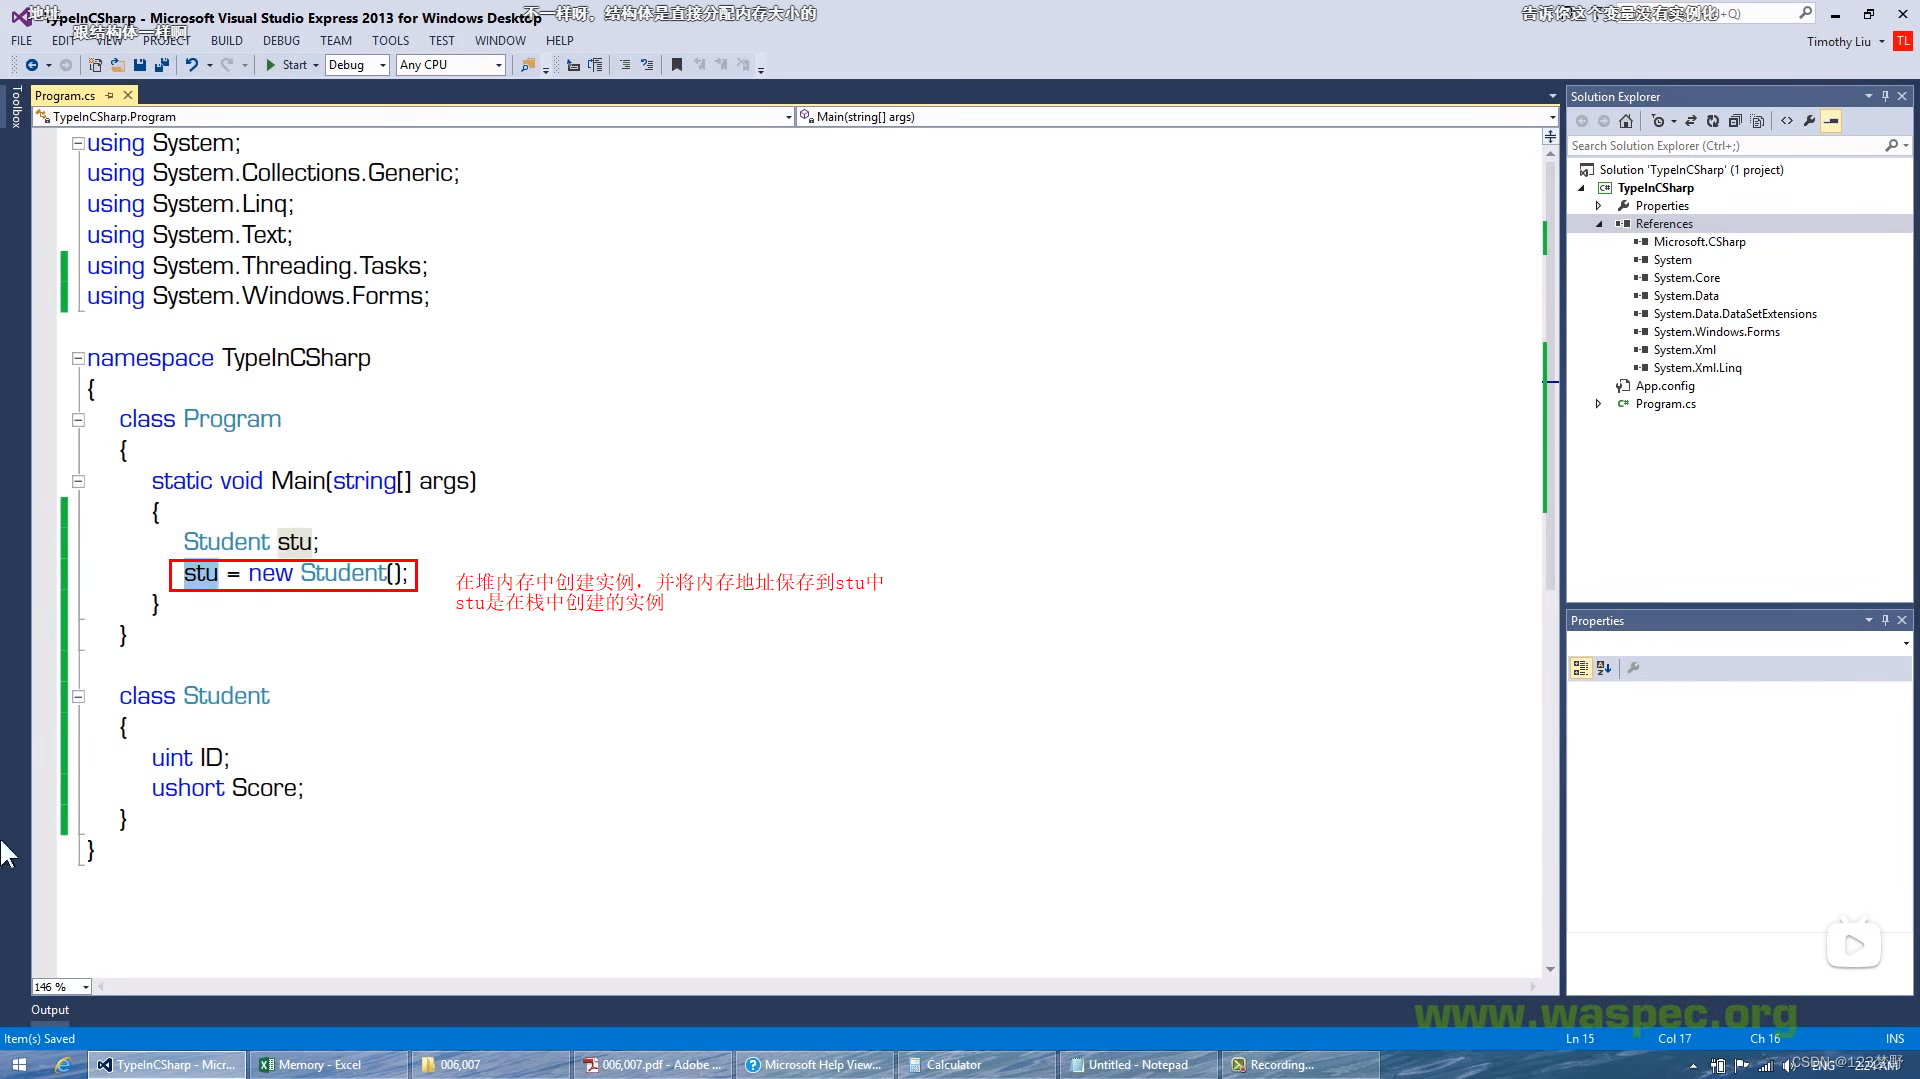
Task: Select App.config in Solution Explorer
Action: pos(1665,386)
